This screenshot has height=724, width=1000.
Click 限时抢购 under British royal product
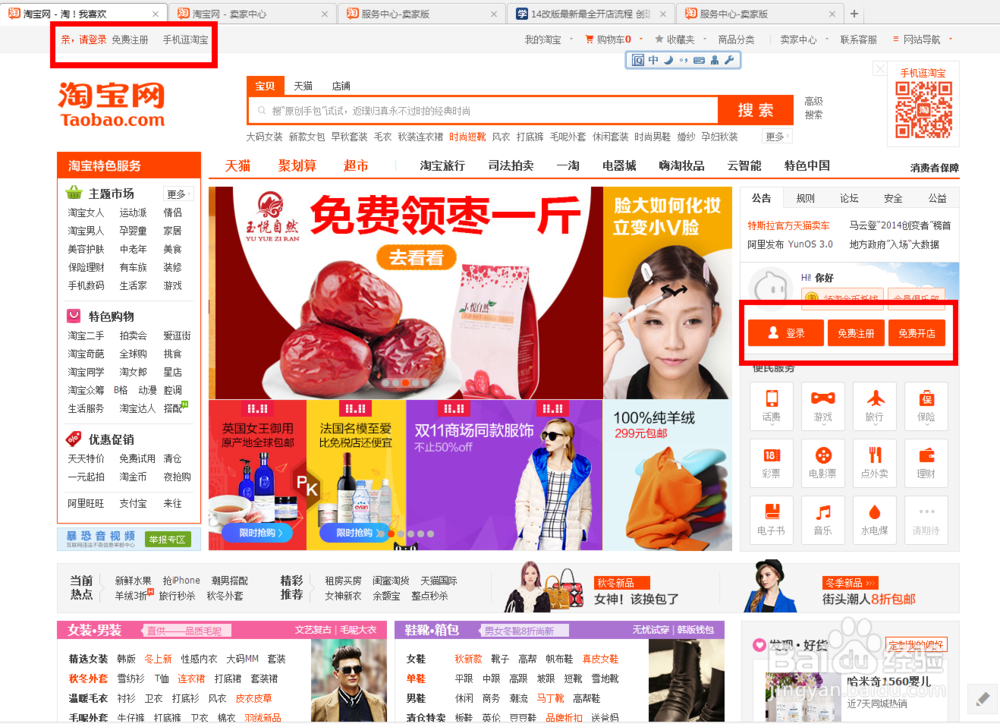[257, 532]
